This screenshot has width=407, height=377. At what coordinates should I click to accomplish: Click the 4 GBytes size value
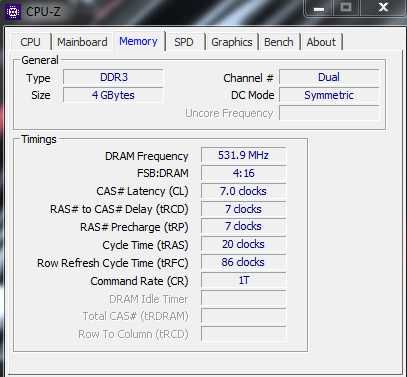(113, 95)
